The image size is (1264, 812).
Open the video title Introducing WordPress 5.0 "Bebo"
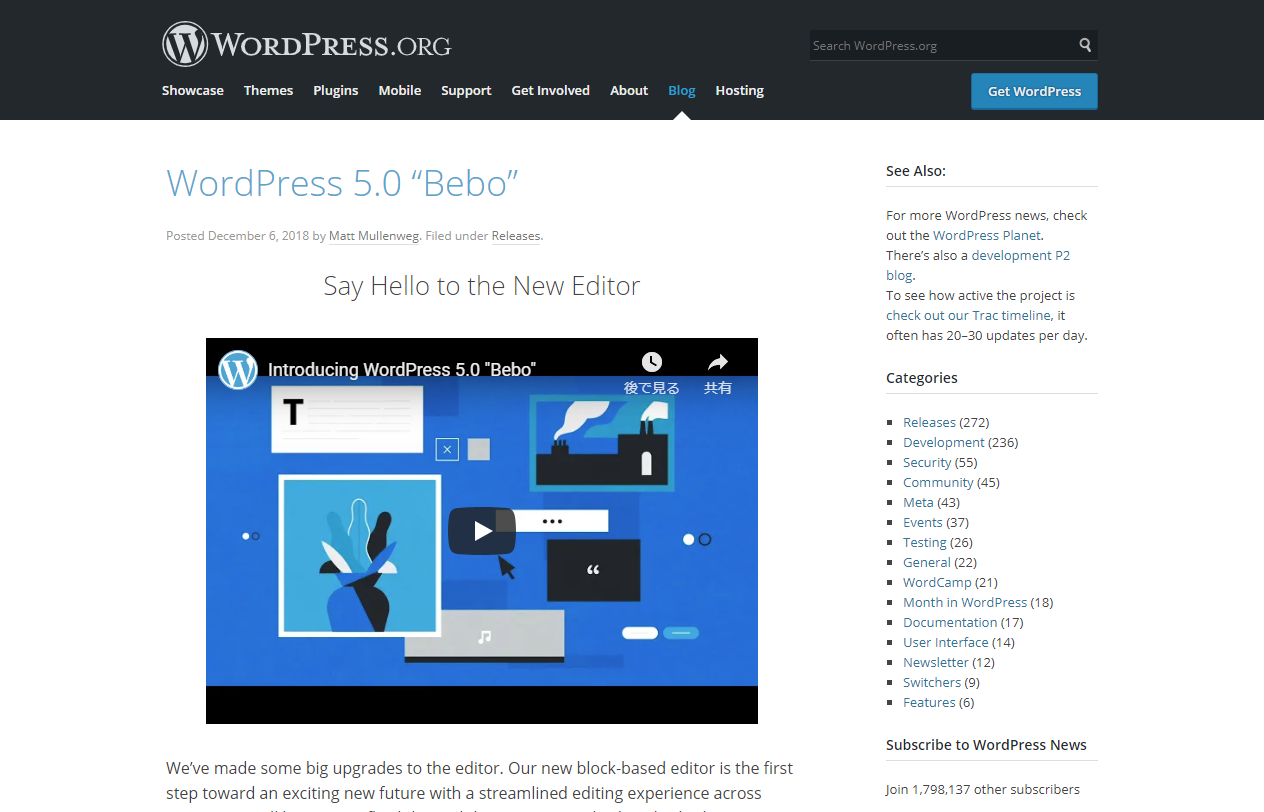[401, 369]
